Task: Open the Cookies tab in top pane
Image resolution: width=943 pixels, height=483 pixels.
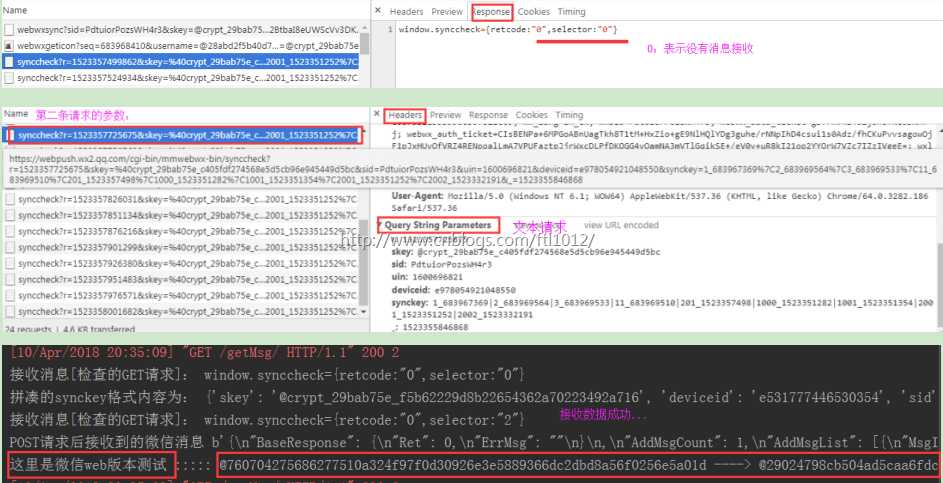Action: click(533, 11)
